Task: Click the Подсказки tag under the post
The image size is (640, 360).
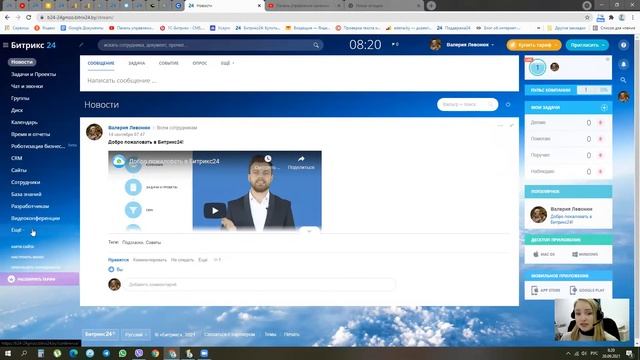Action: (x=133, y=242)
